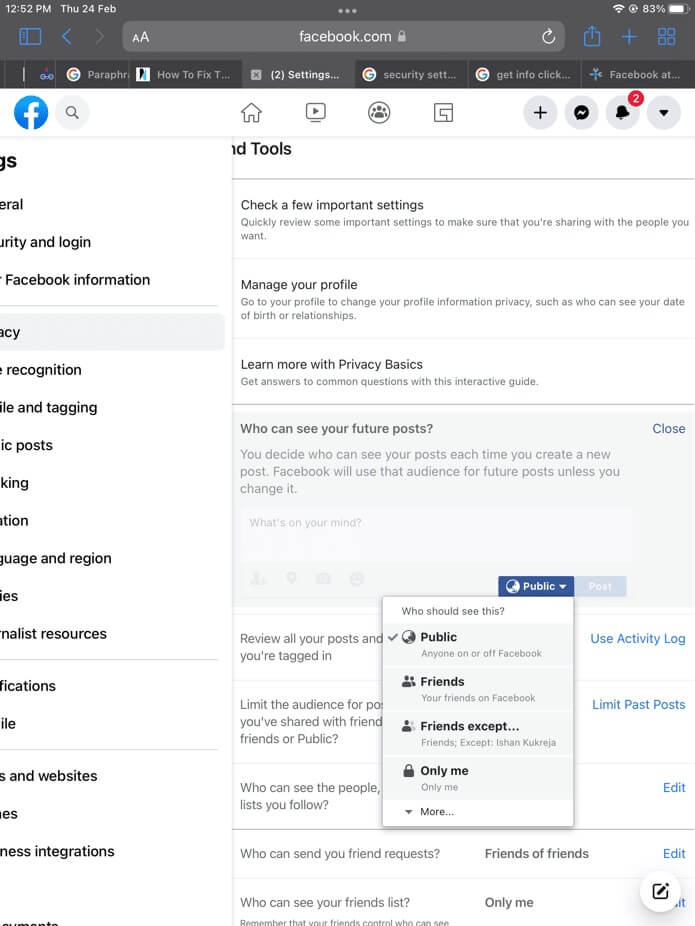Switch to Facebook at... tab
The height and width of the screenshot is (926, 695).
tap(638, 74)
